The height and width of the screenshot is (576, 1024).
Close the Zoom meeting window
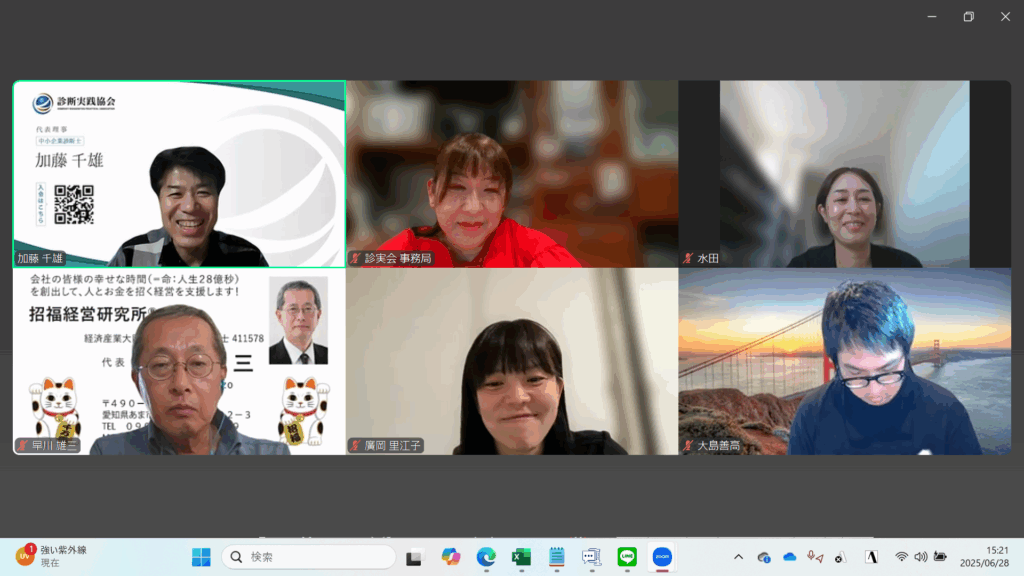(1005, 16)
